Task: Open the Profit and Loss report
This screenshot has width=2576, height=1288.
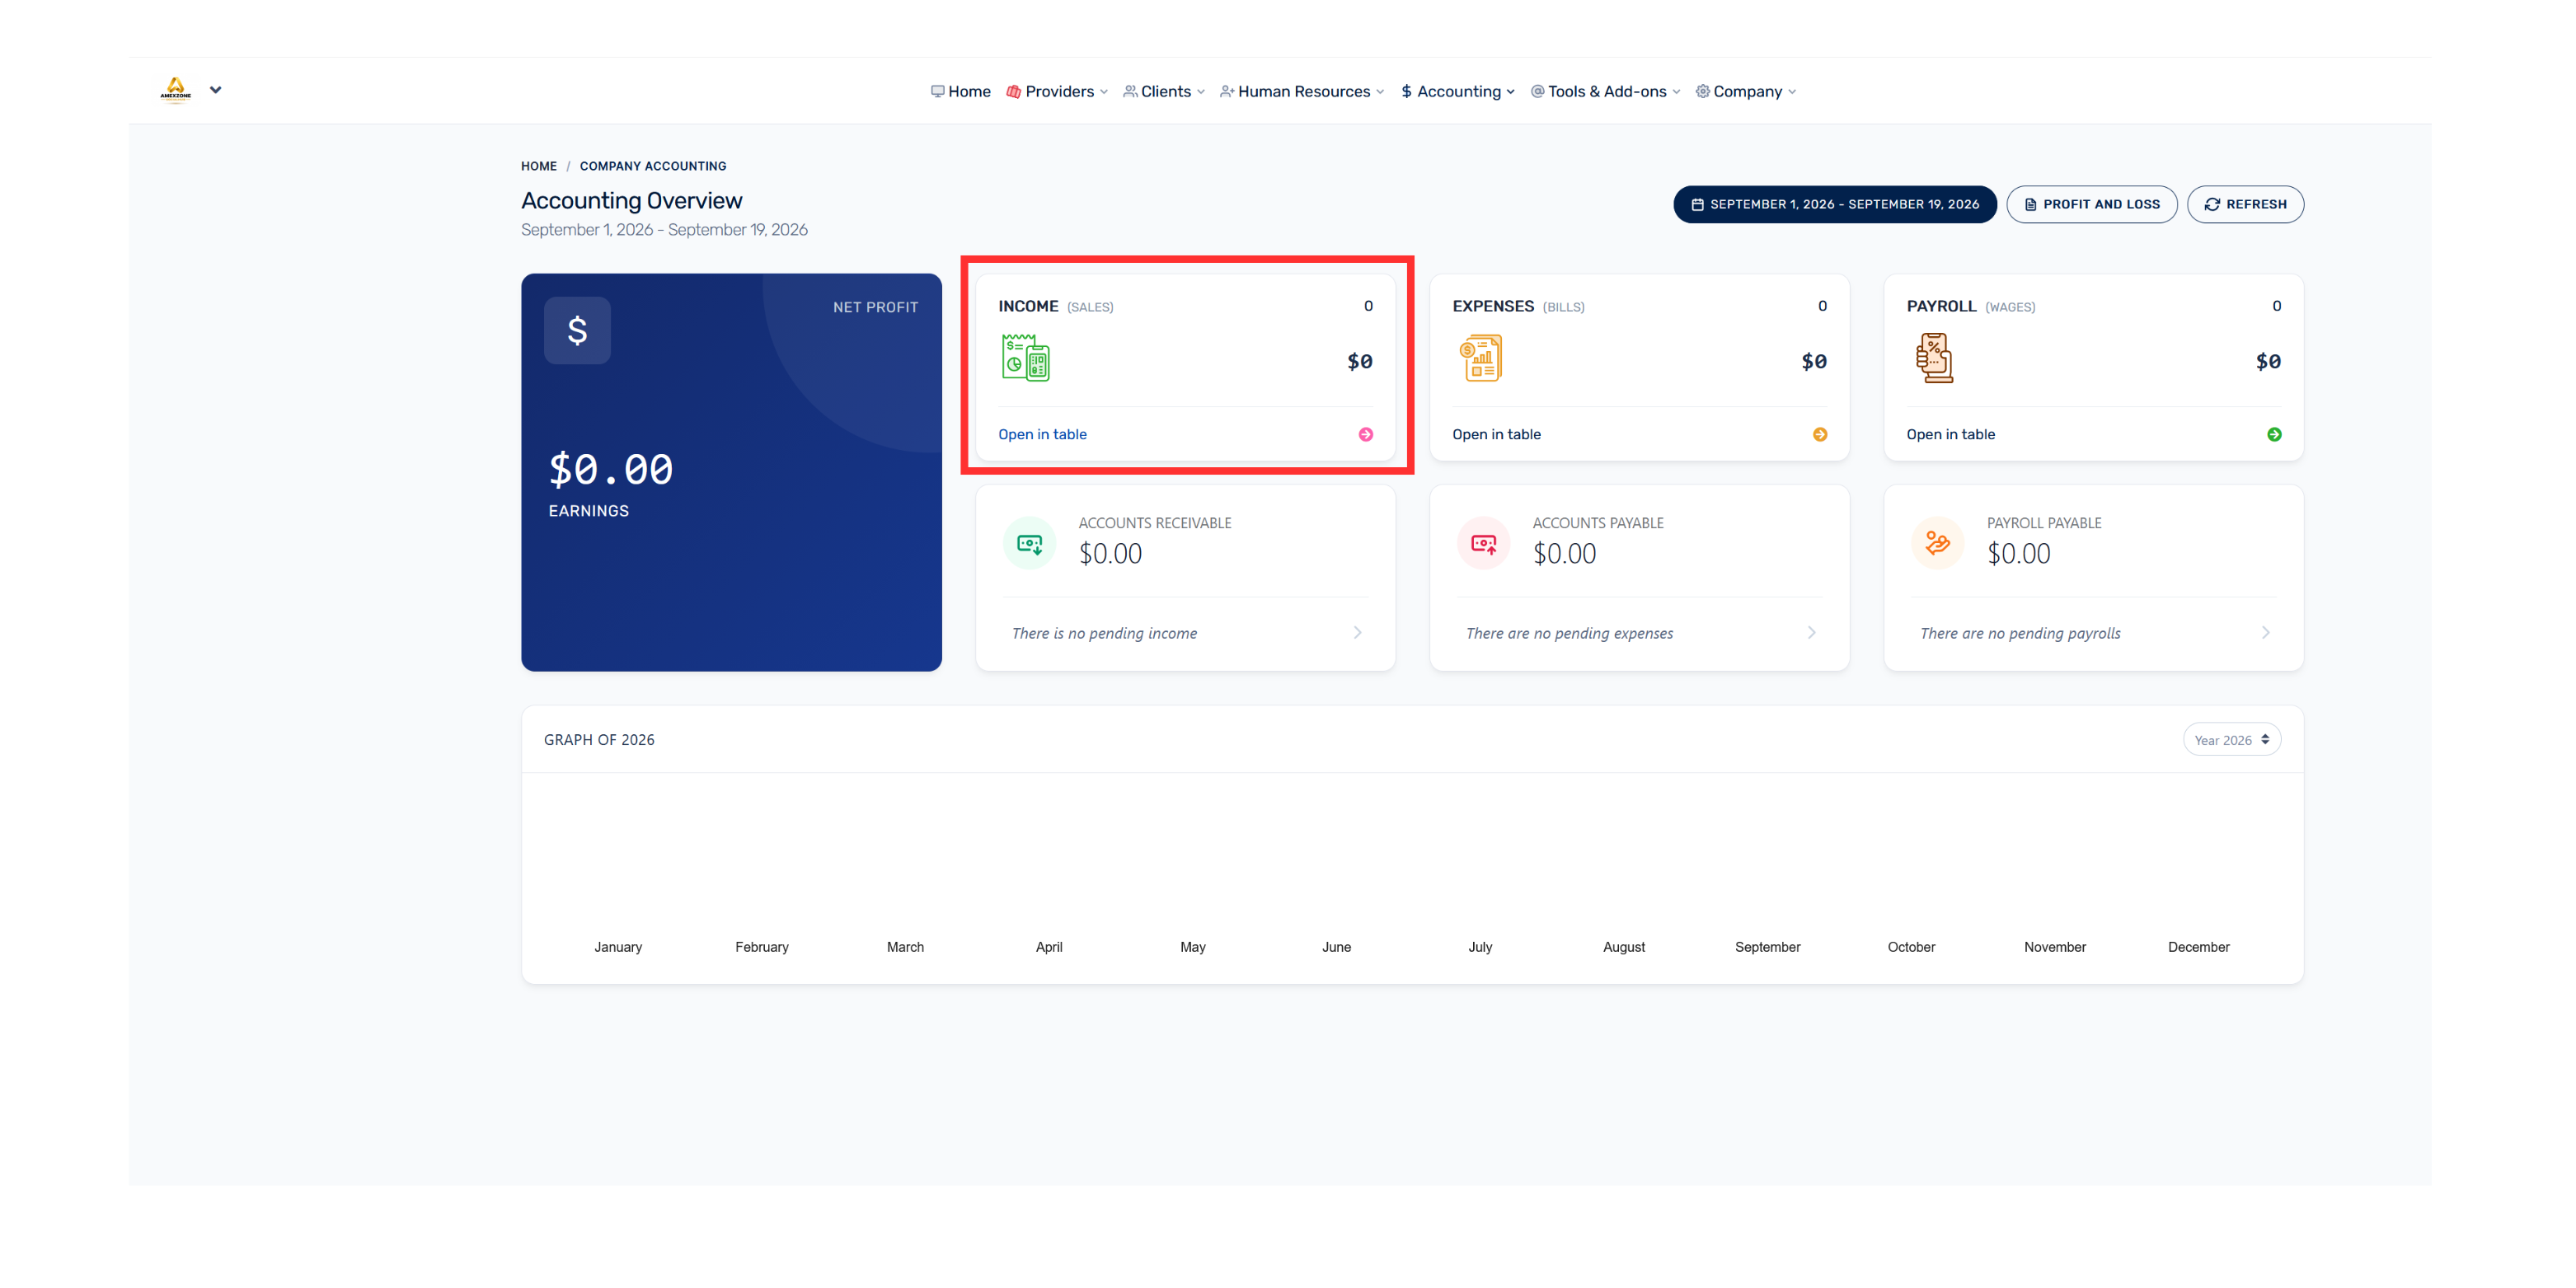Action: click(2091, 204)
